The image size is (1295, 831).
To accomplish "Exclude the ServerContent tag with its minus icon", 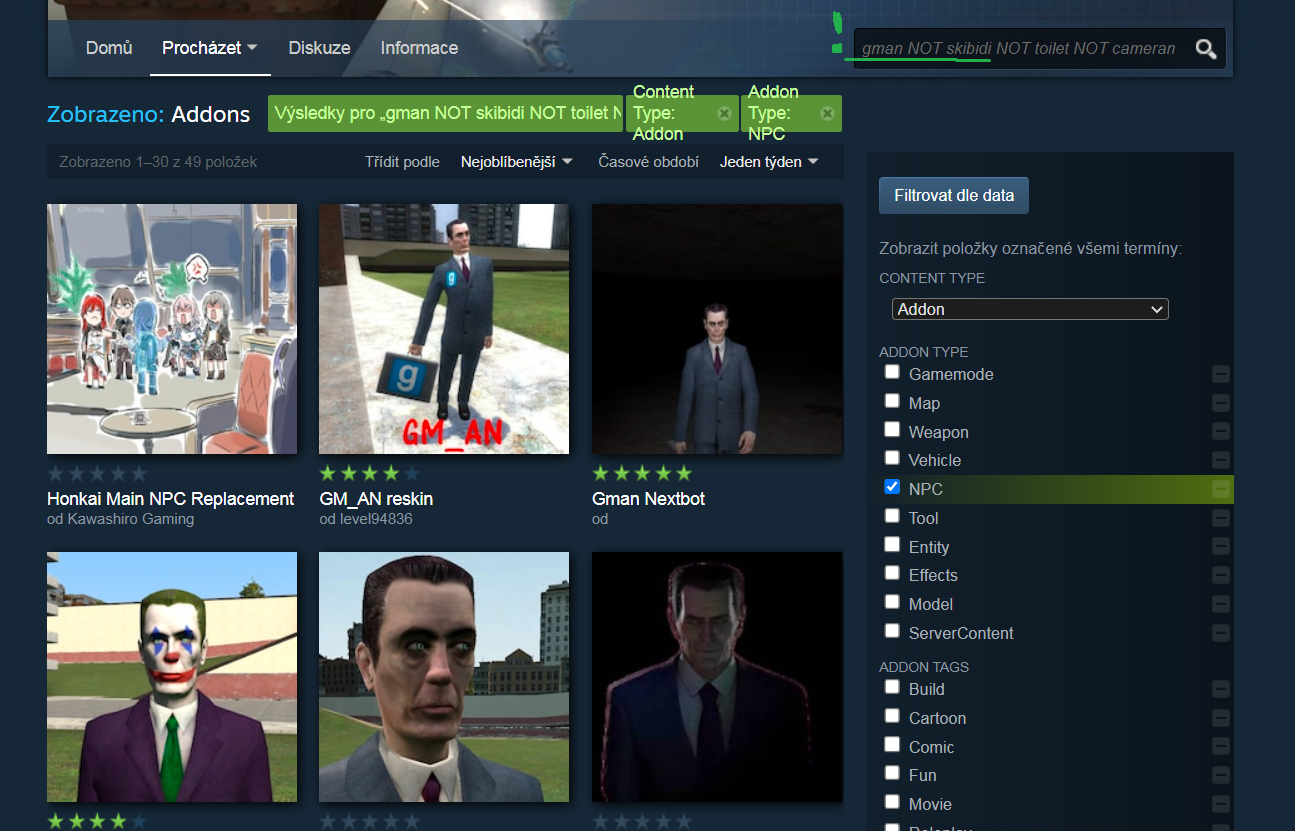I will click(x=1221, y=633).
